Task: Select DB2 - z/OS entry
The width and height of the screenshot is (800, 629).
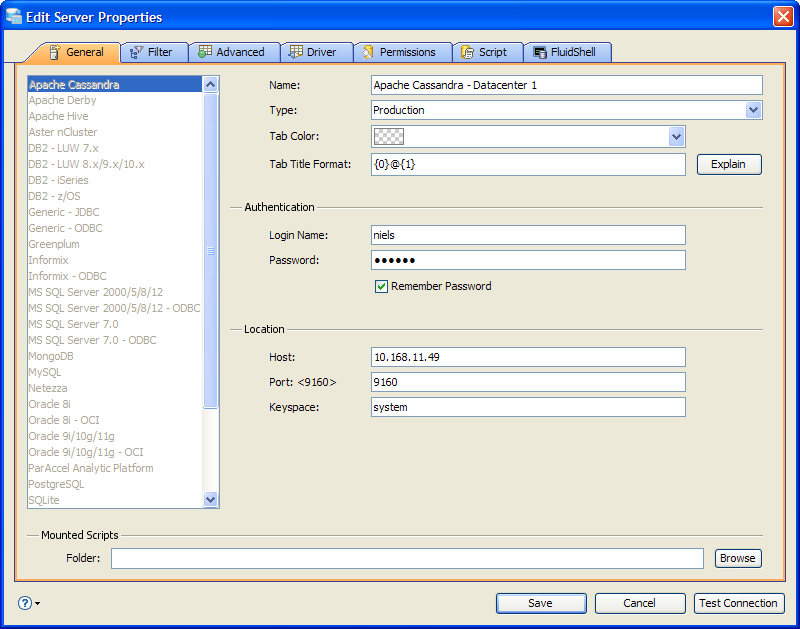Action: coord(115,196)
